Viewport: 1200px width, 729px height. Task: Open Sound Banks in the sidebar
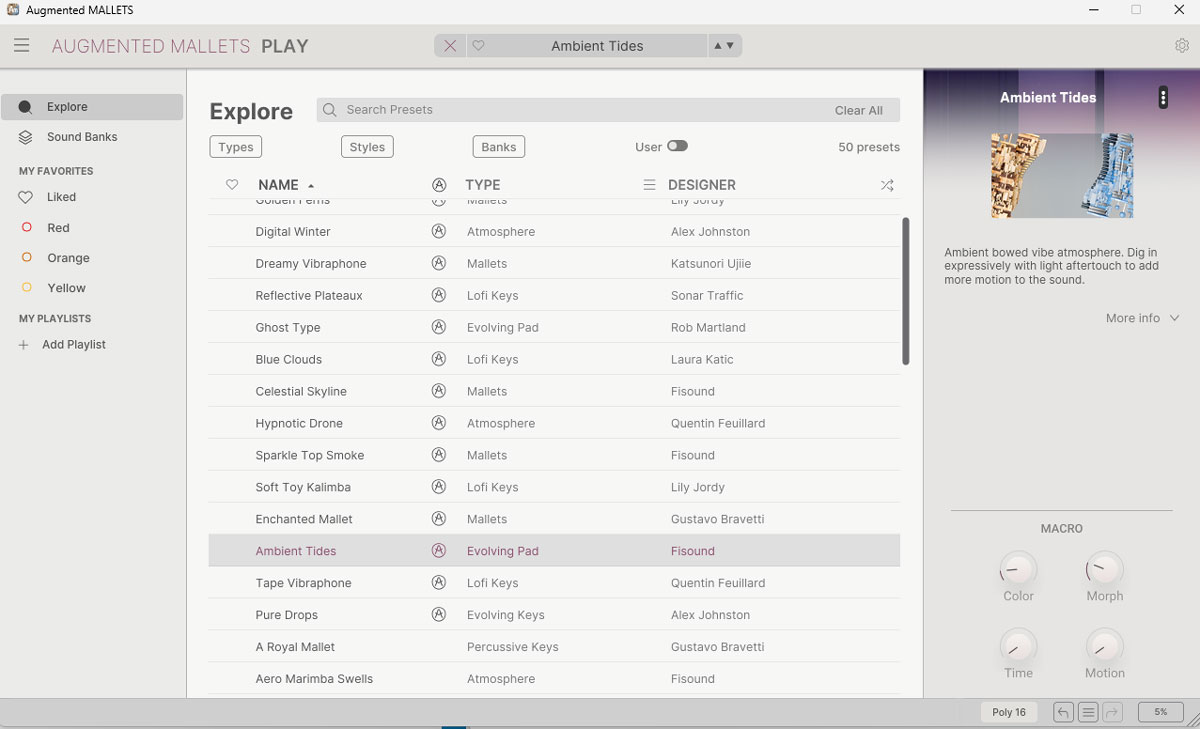pyautogui.click(x=82, y=137)
